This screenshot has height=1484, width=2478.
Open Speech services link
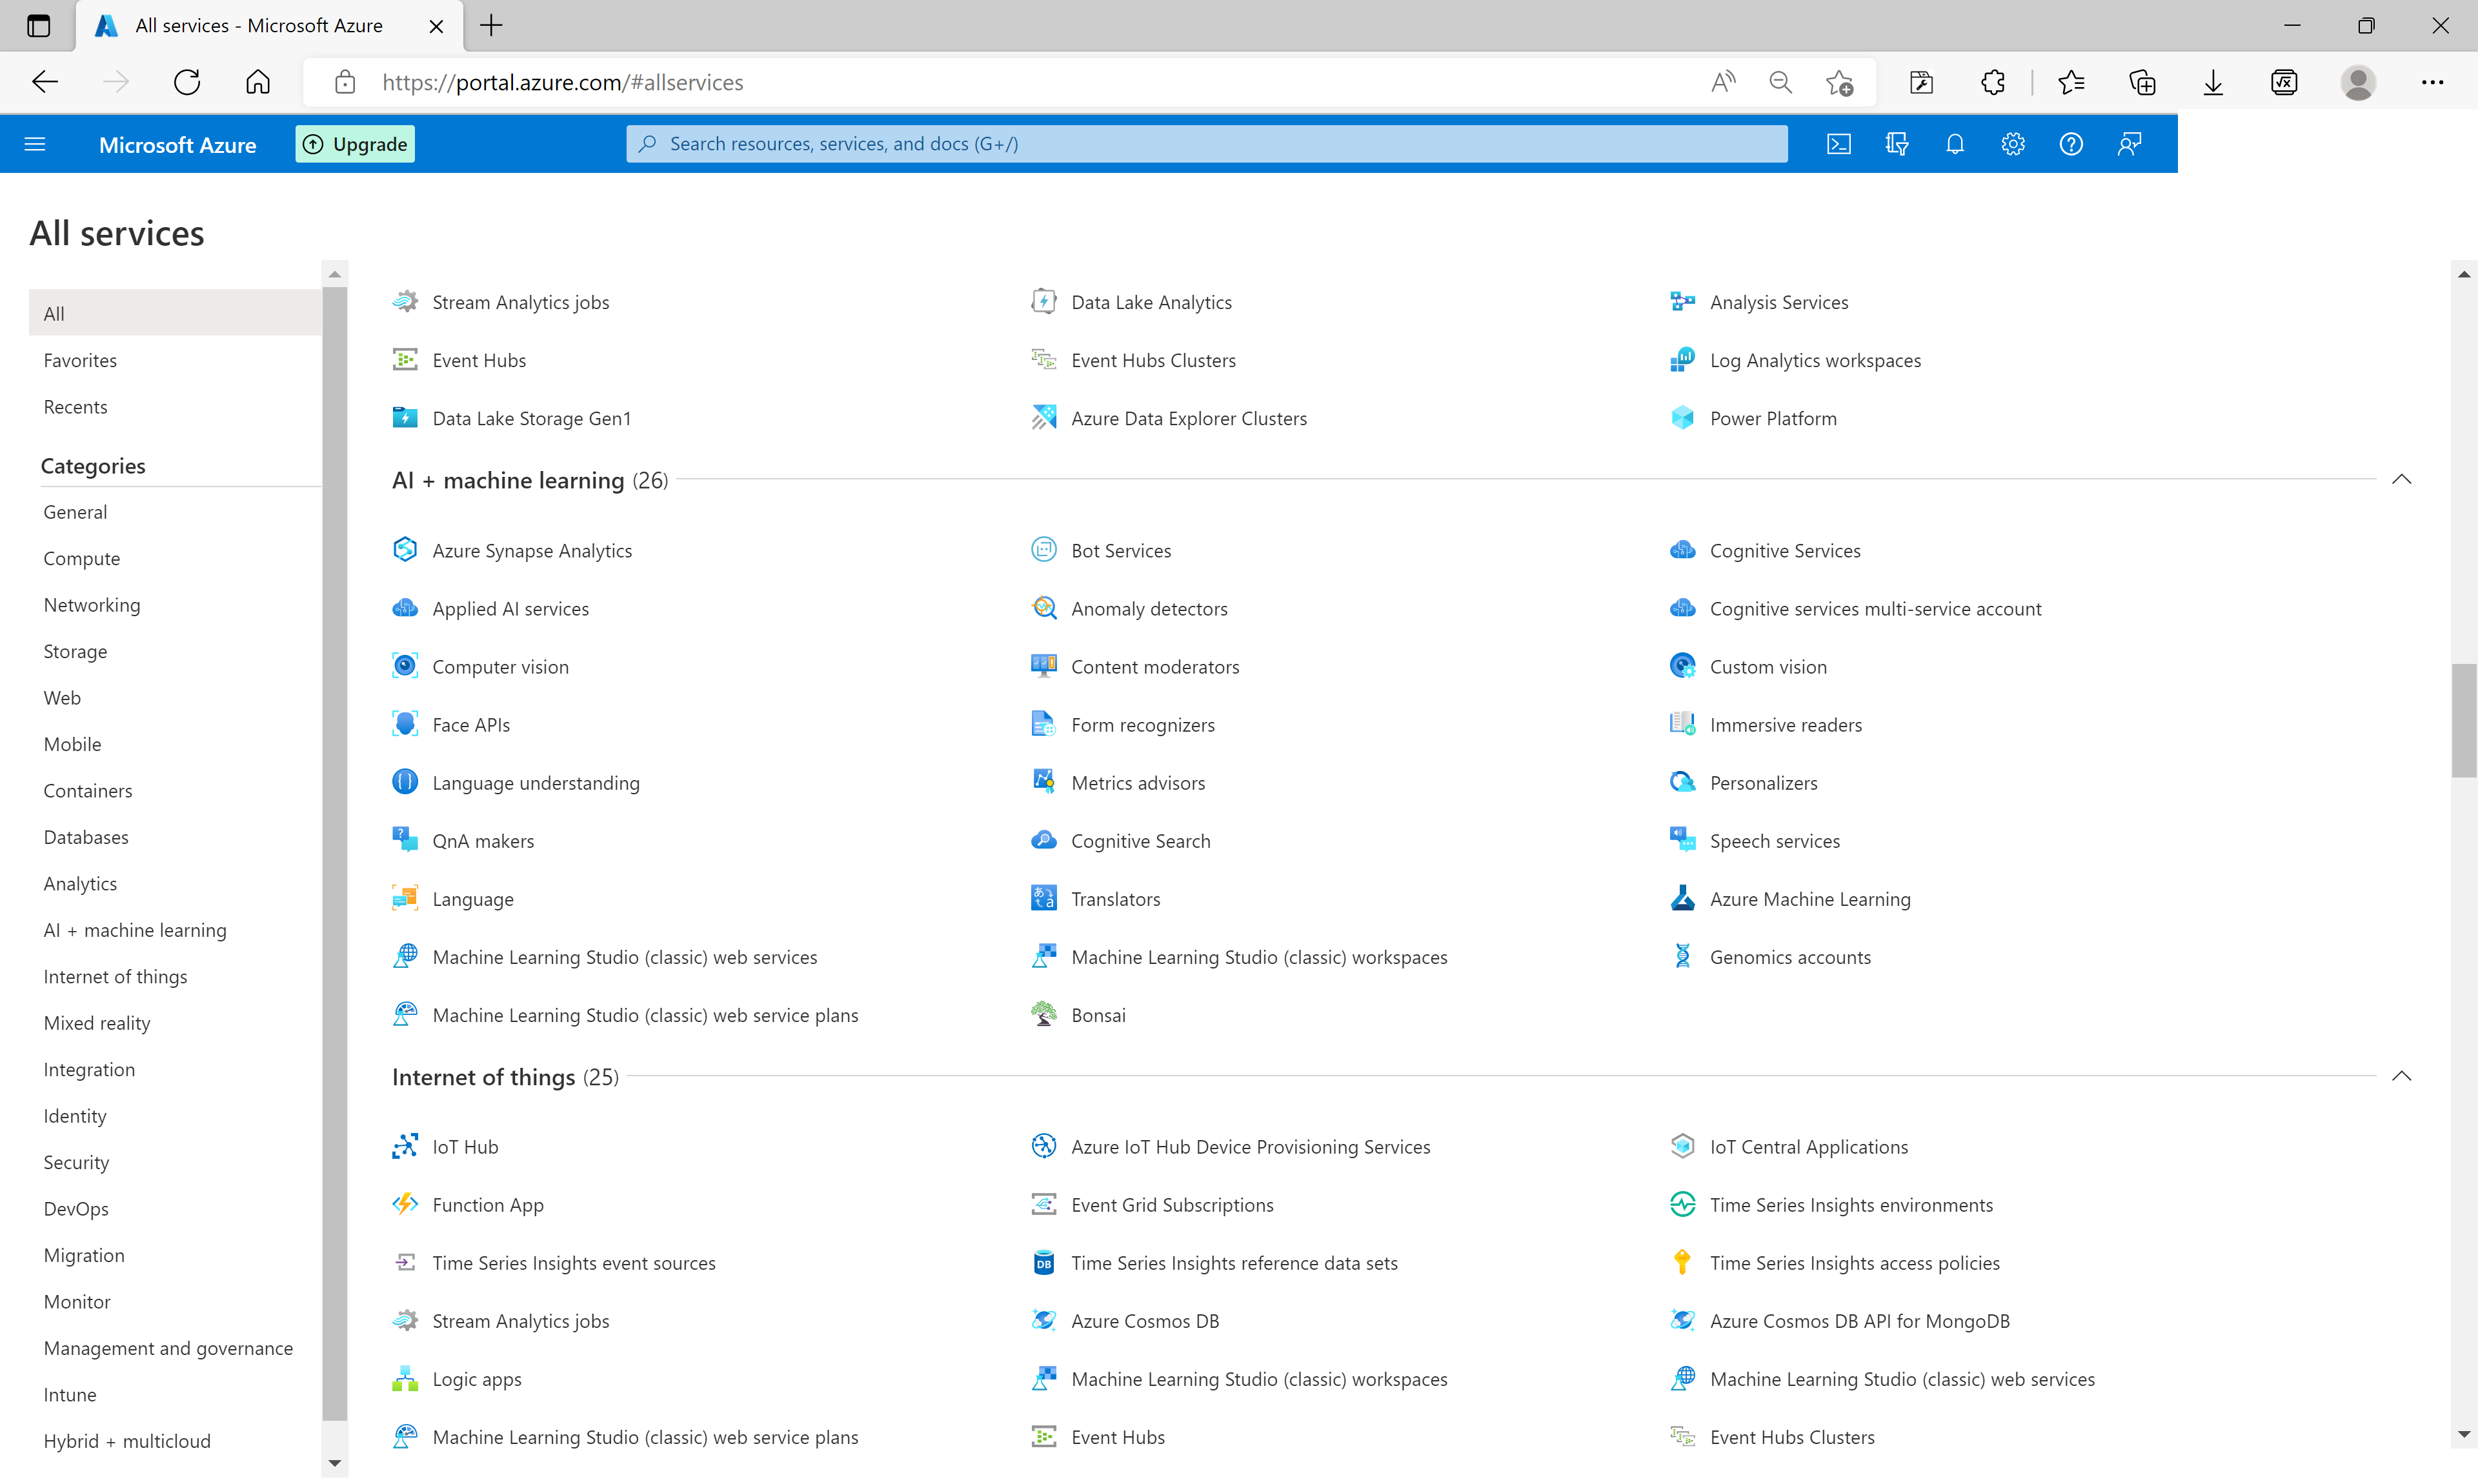pyautogui.click(x=1774, y=840)
